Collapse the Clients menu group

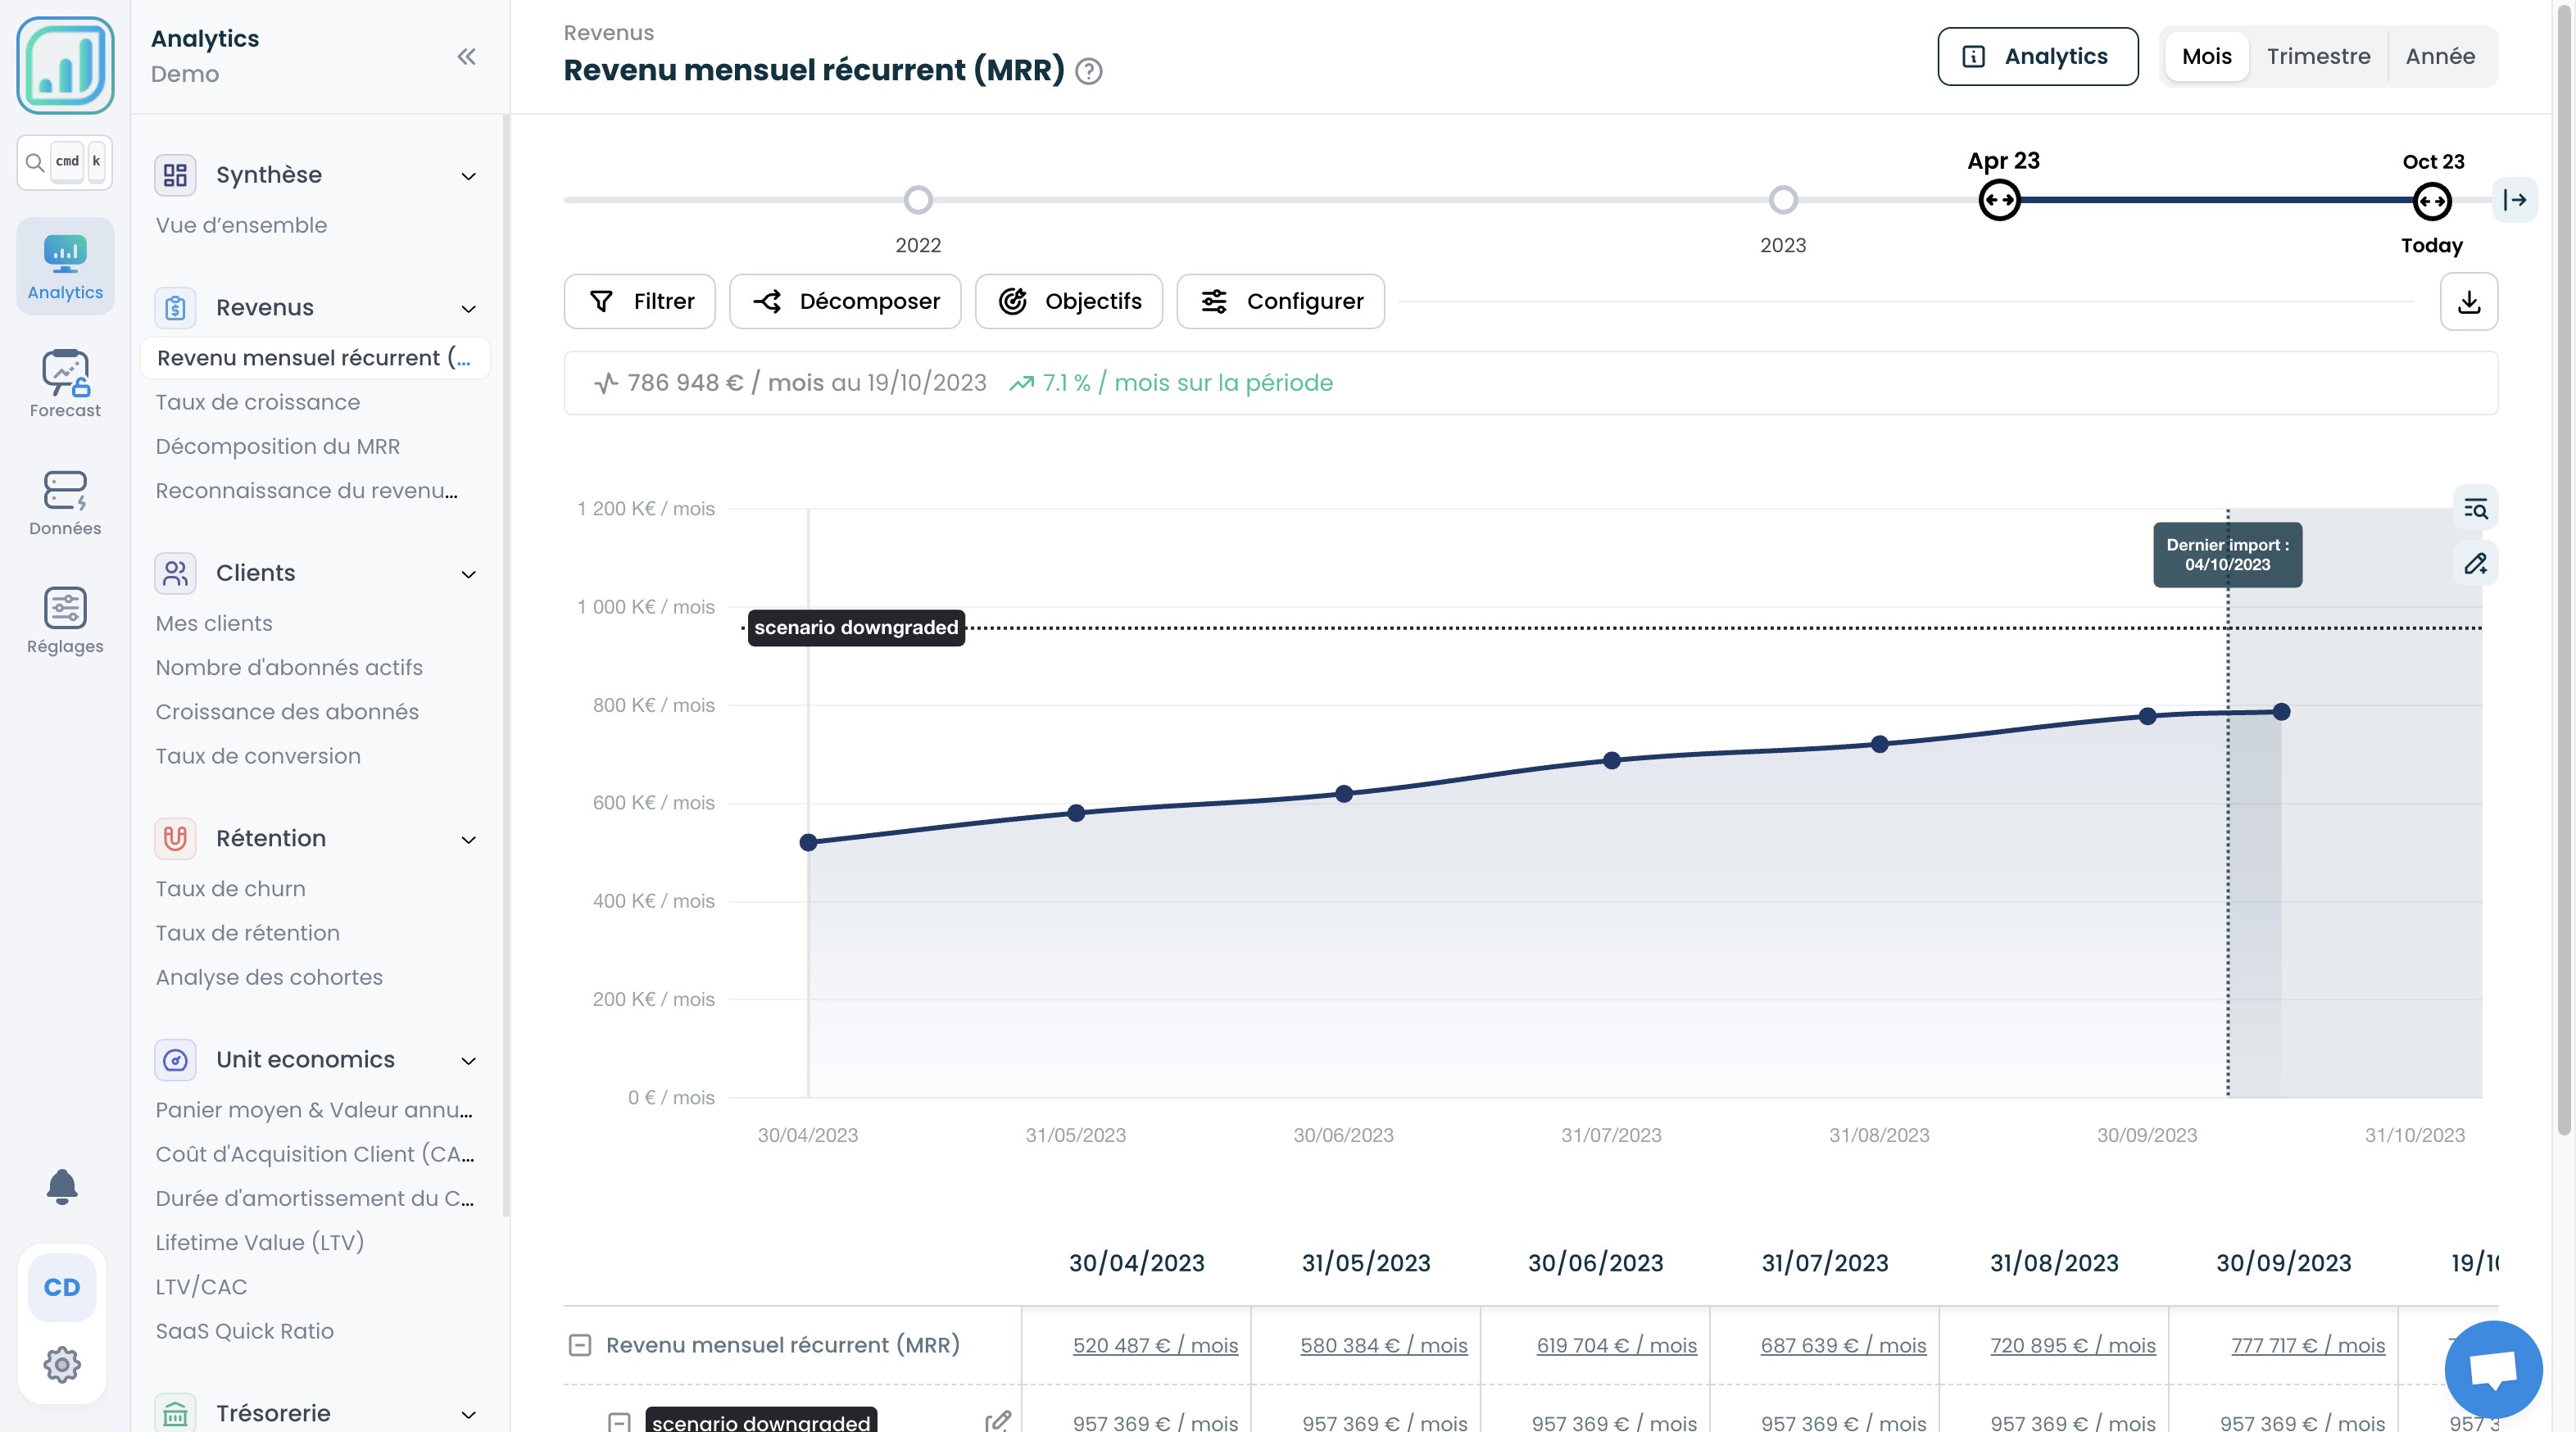tap(468, 573)
